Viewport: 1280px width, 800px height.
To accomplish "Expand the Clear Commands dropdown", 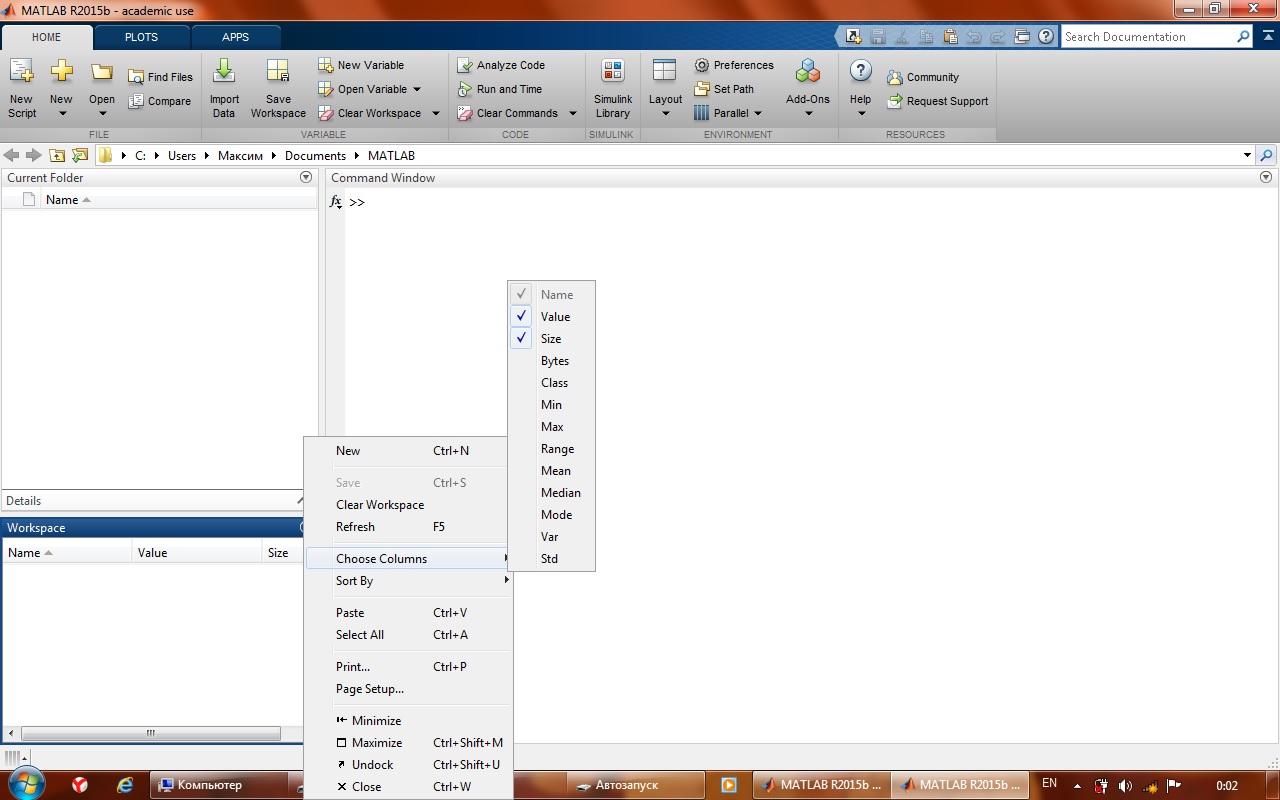I will (573, 113).
